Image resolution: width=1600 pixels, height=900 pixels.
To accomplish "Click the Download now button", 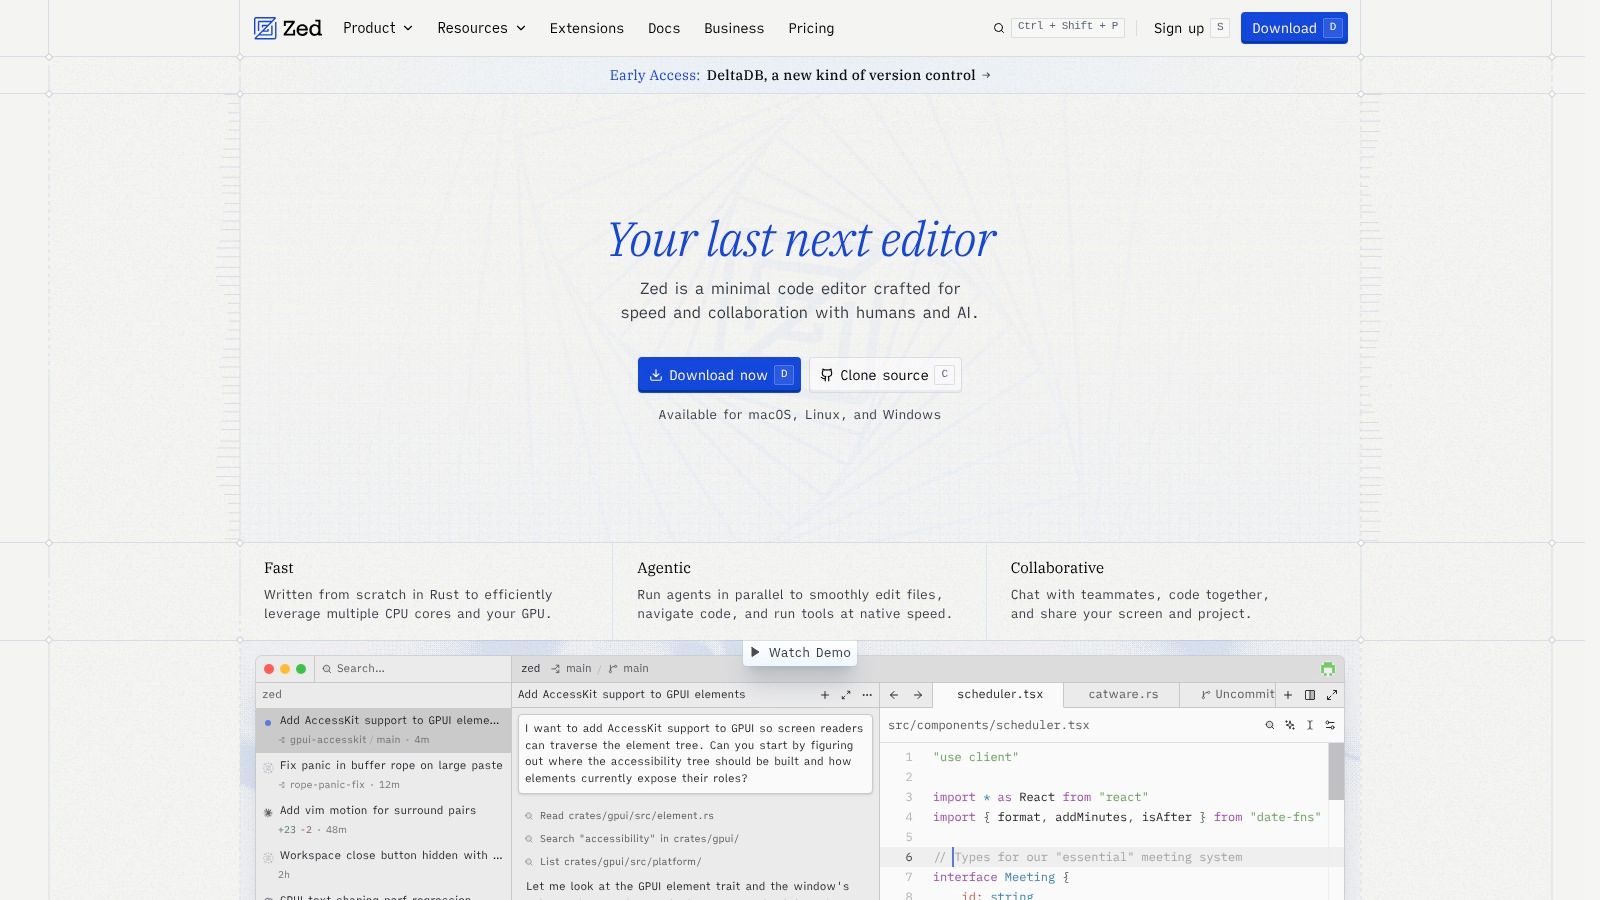I will click(x=719, y=375).
